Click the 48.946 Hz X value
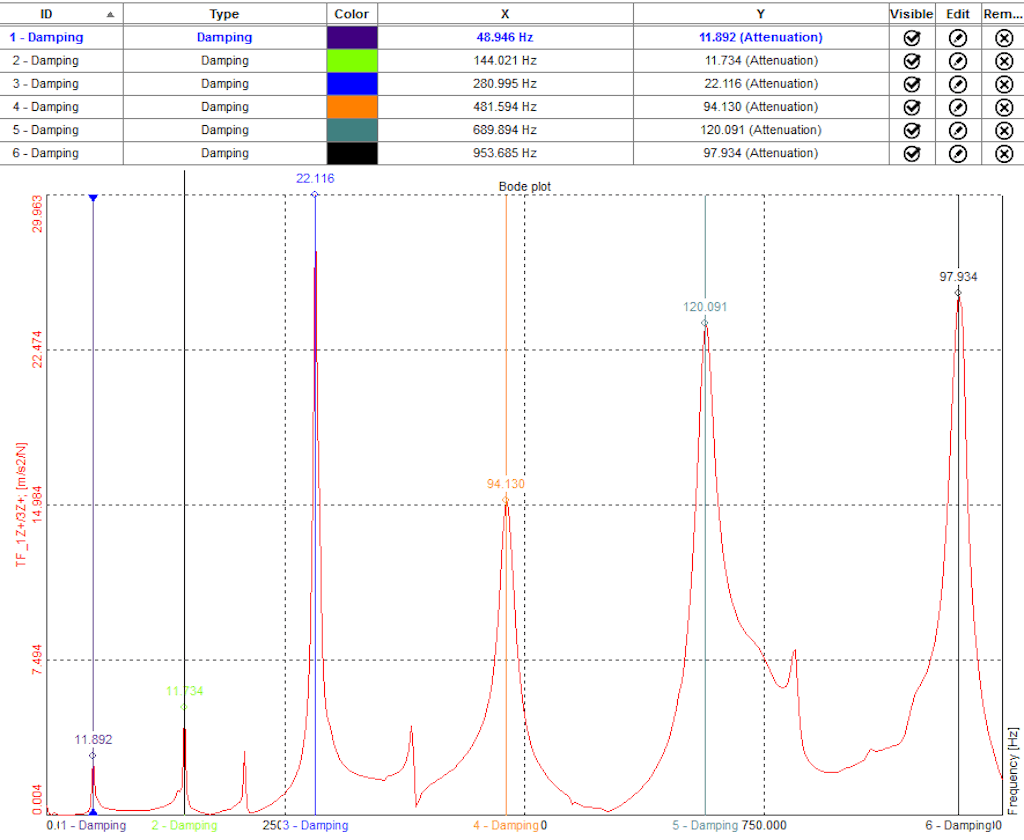Image resolution: width=1024 pixels, height=840 pixels. [505, 37]
